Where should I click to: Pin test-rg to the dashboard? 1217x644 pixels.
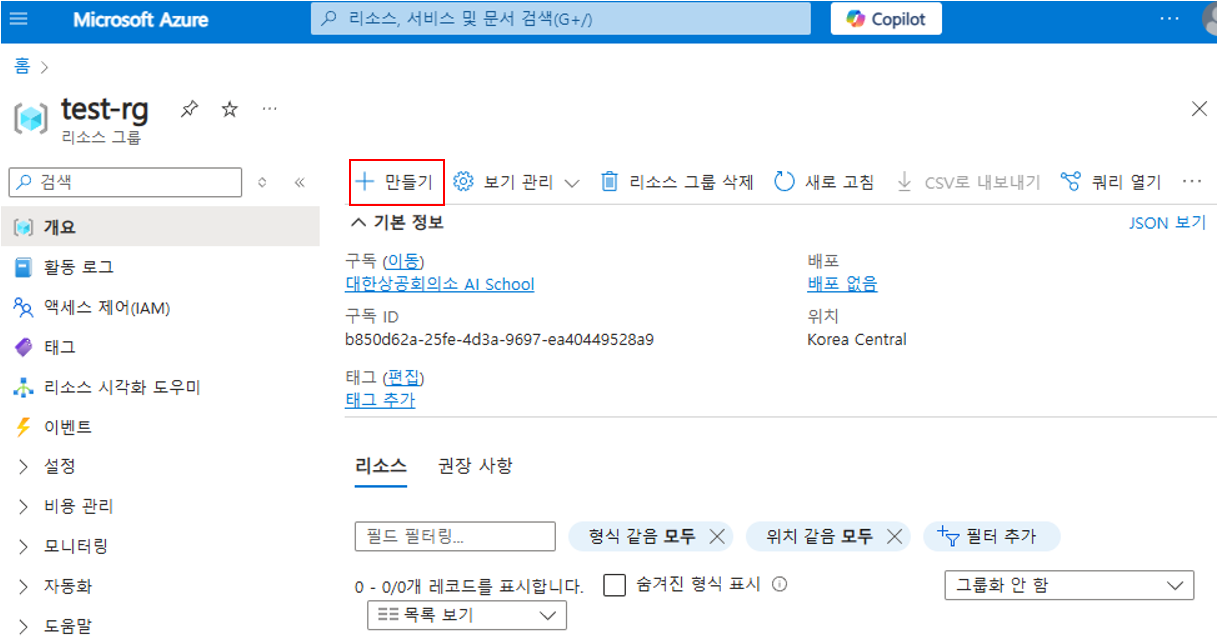[x=189, y=109]
